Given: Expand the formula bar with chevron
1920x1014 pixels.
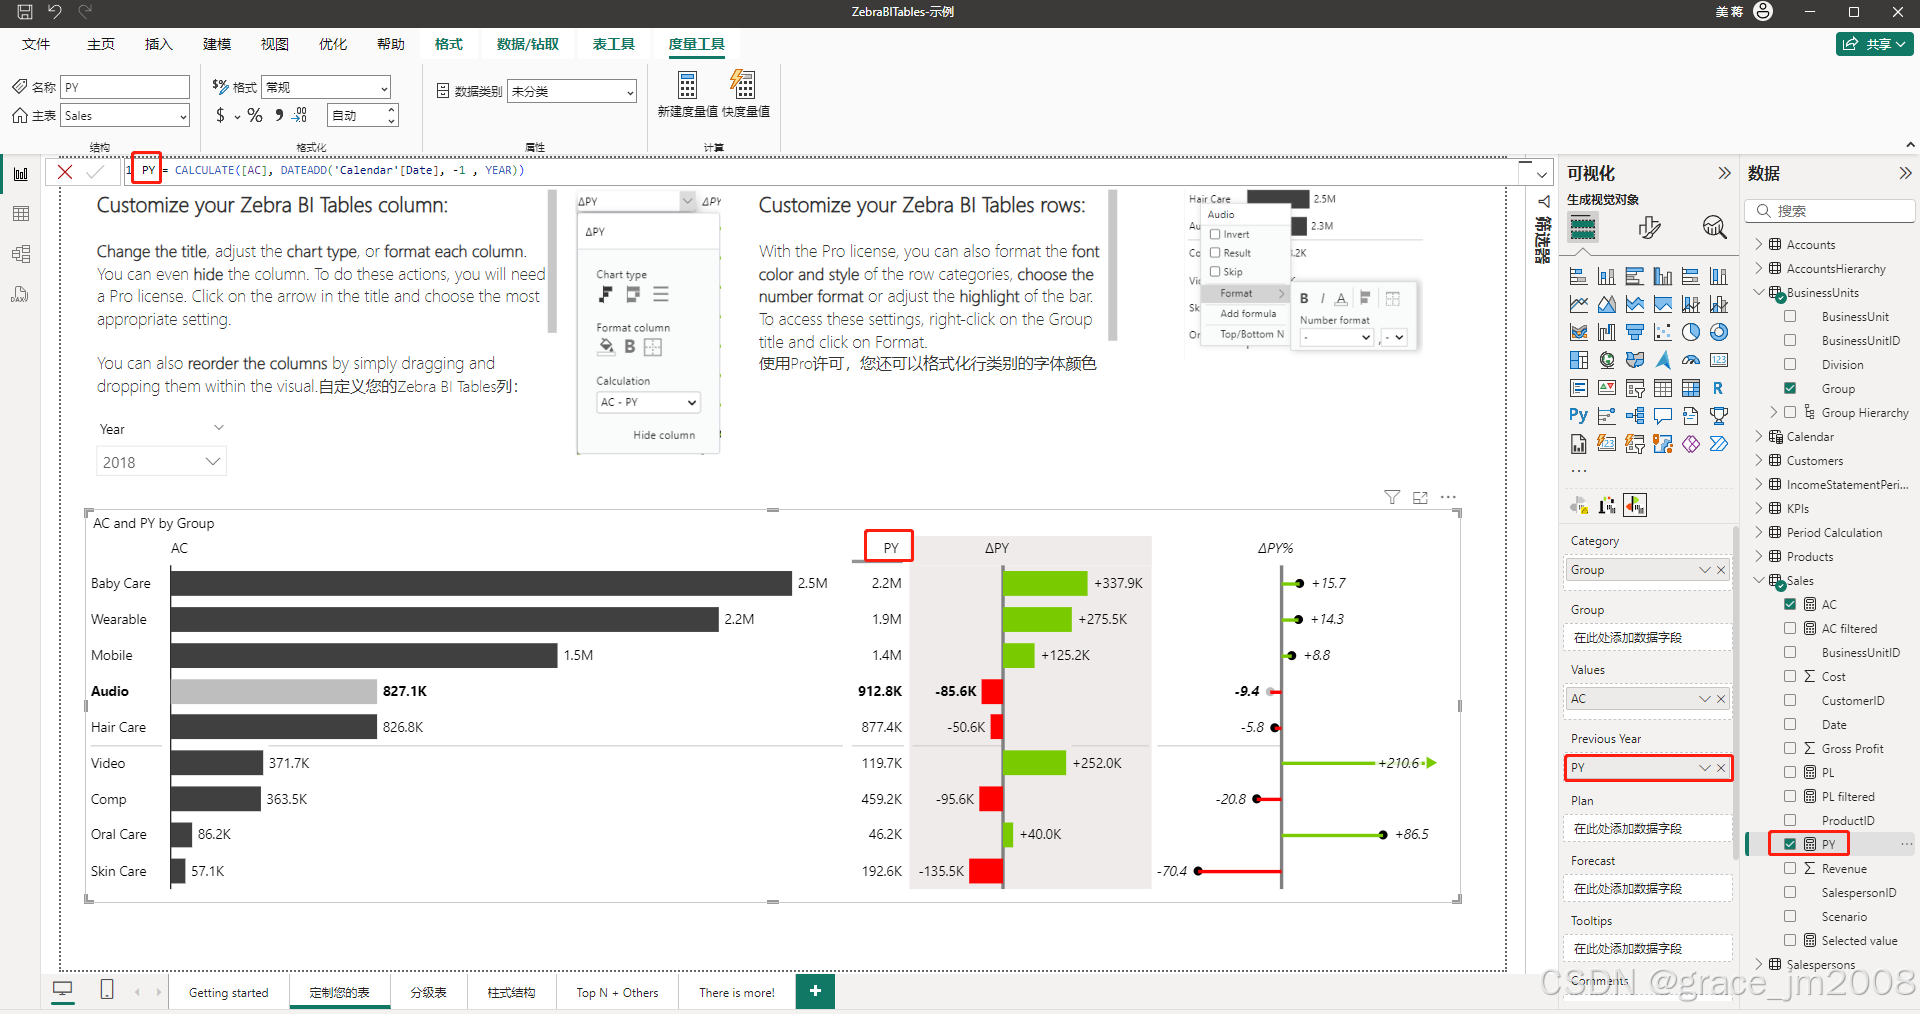Looking at the screenshot, I should (x=1542, y=174).
